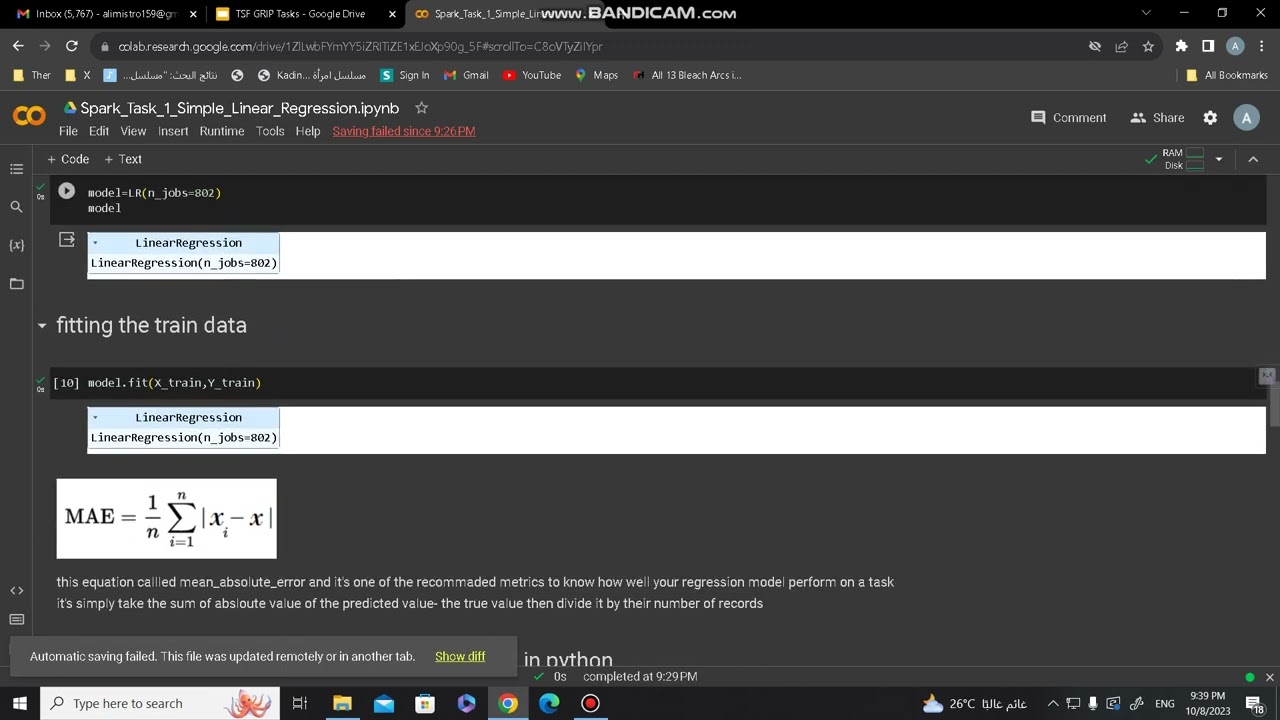Open the Windows Start menu

[x=20, y=703]
